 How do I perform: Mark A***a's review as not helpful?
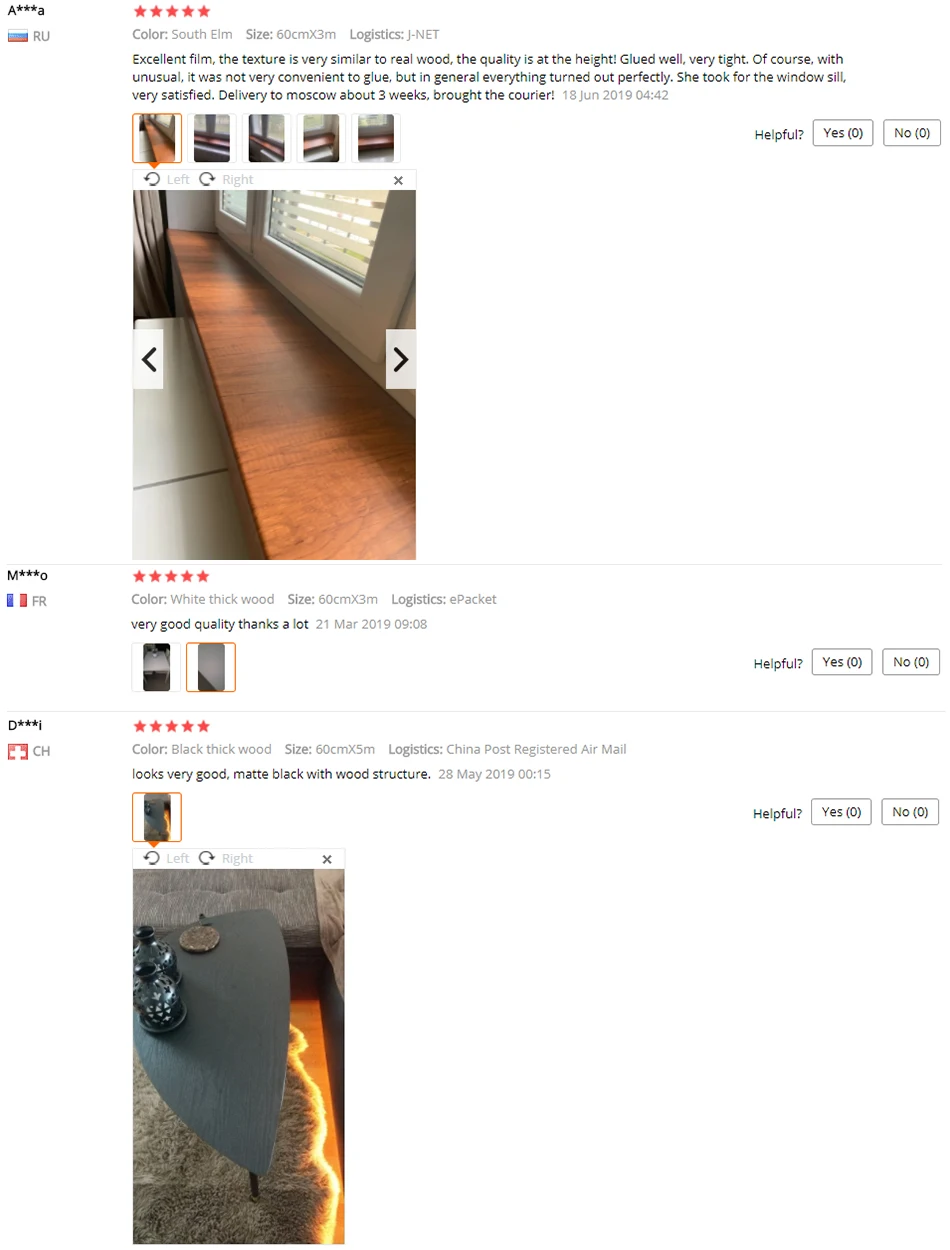(912, 133)
